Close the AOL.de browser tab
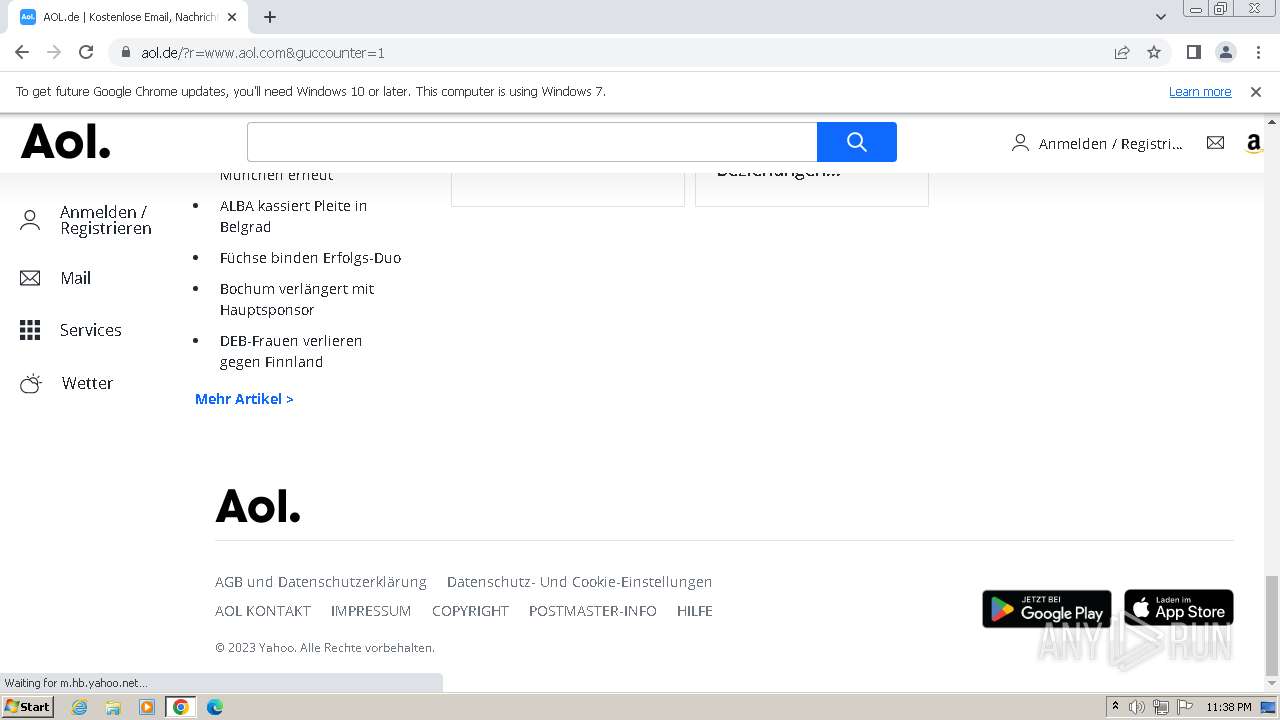The width and height of the screenshot is (1280, 720). (232, 17)
